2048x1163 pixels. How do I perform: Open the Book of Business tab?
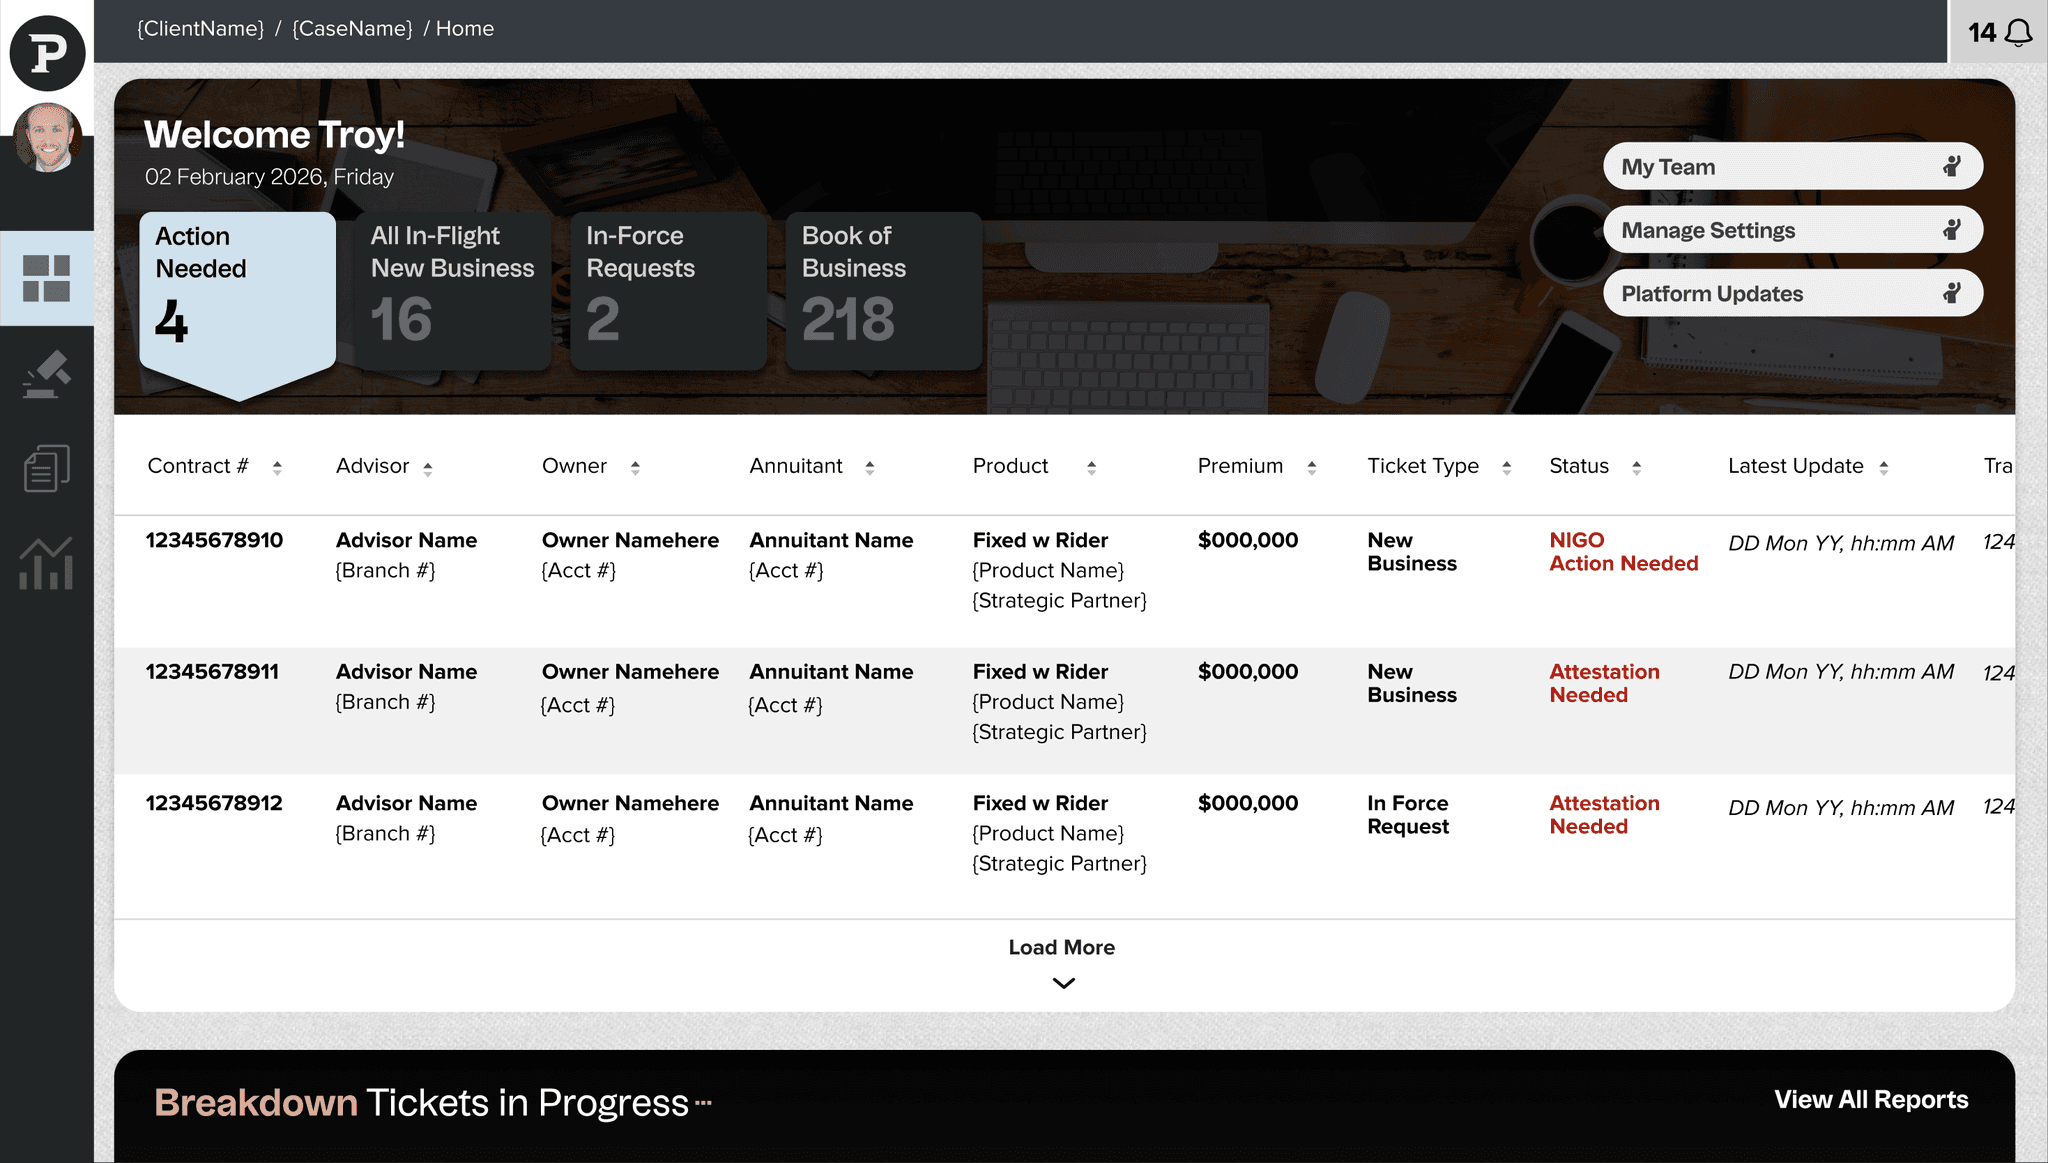coord(883,290)
